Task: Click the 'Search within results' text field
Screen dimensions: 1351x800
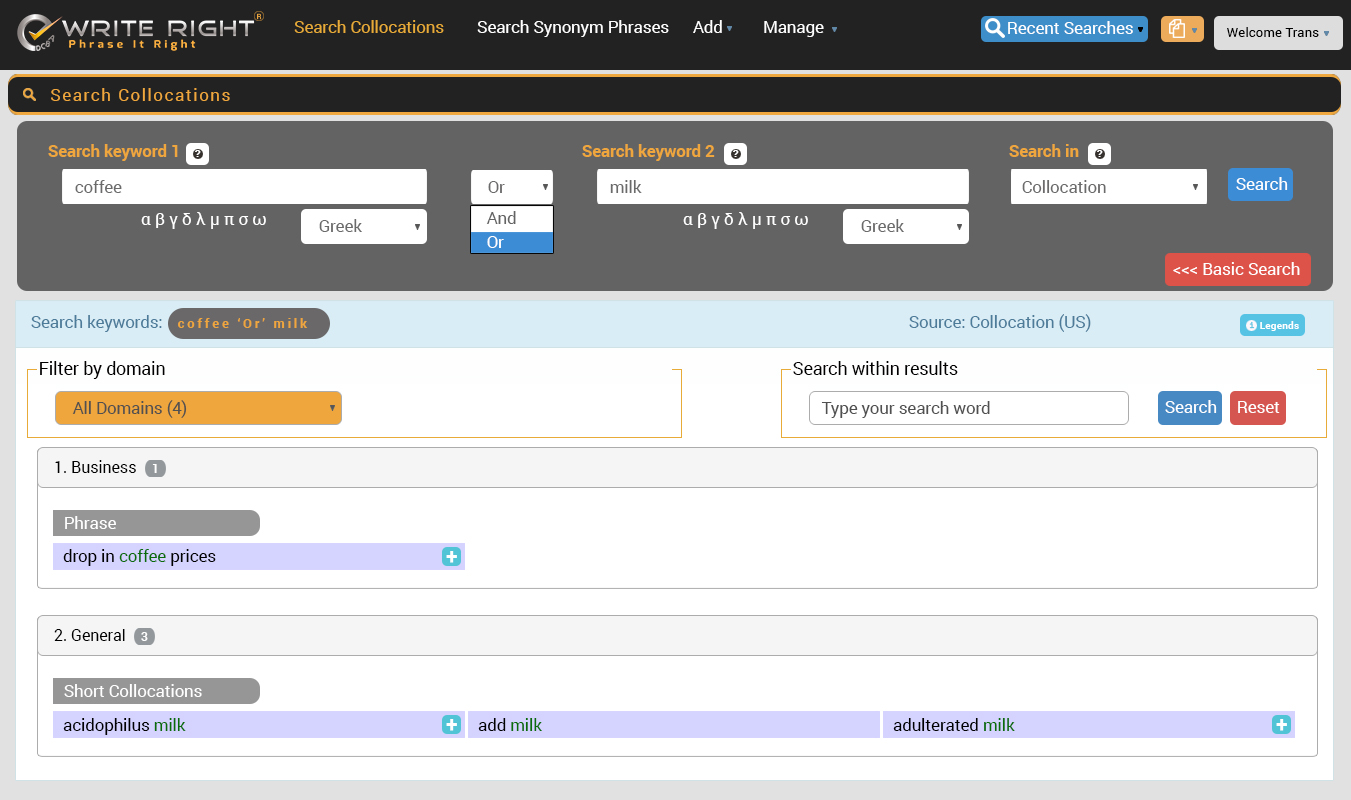Action: pos(968,408)
